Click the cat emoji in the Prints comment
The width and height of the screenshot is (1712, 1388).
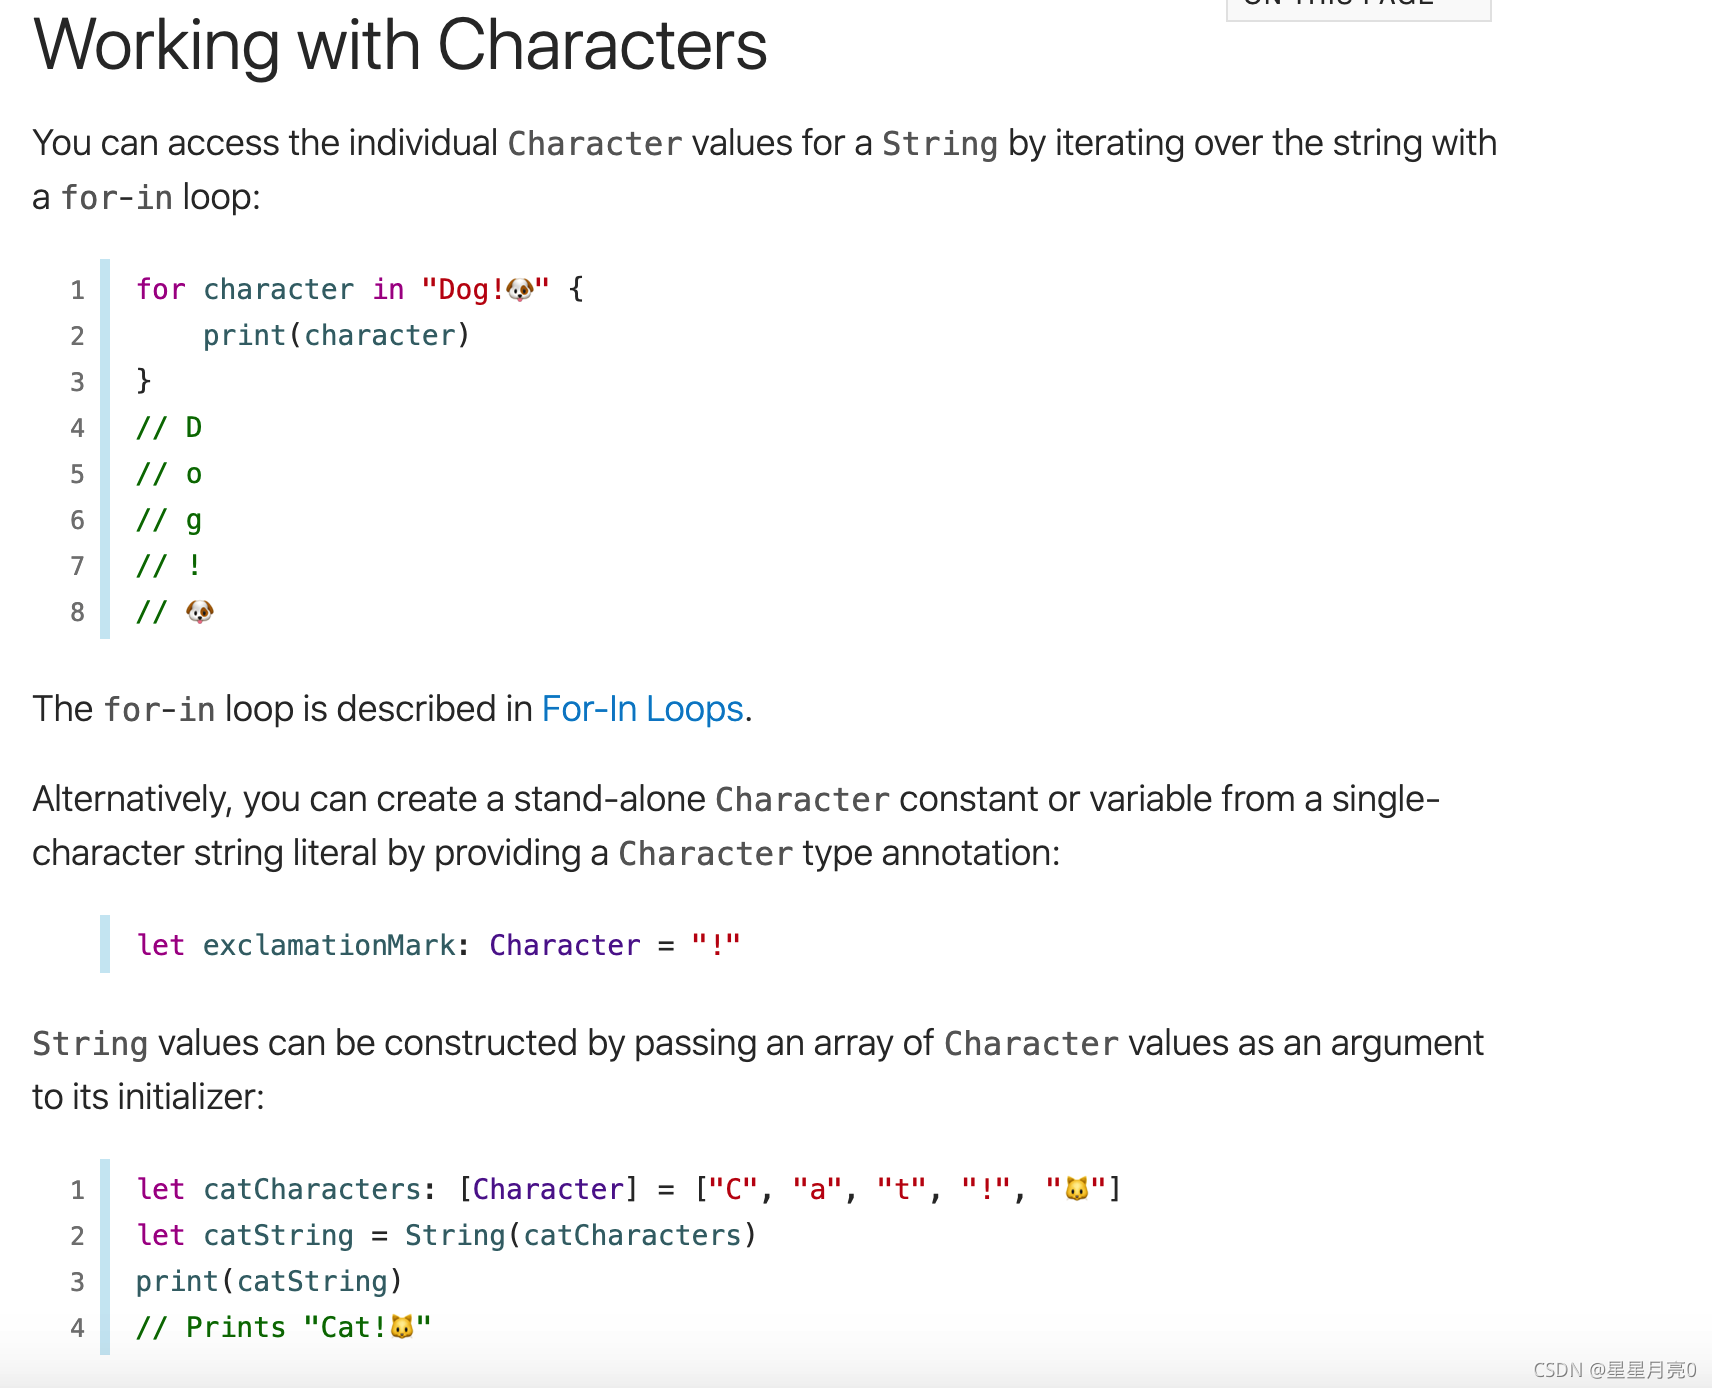tap(401, 1327)
